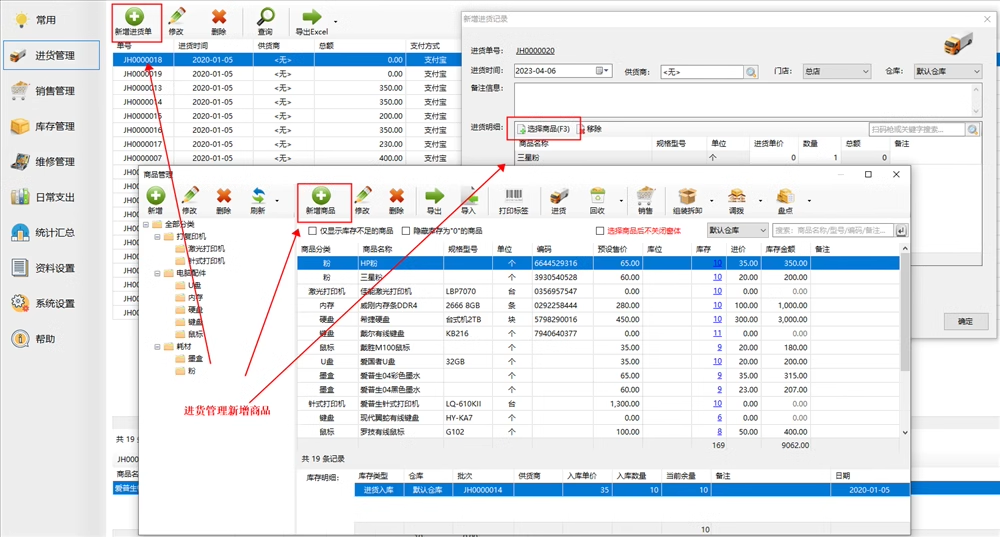Click the JH0000020 order number link

(x=535, y=50)
